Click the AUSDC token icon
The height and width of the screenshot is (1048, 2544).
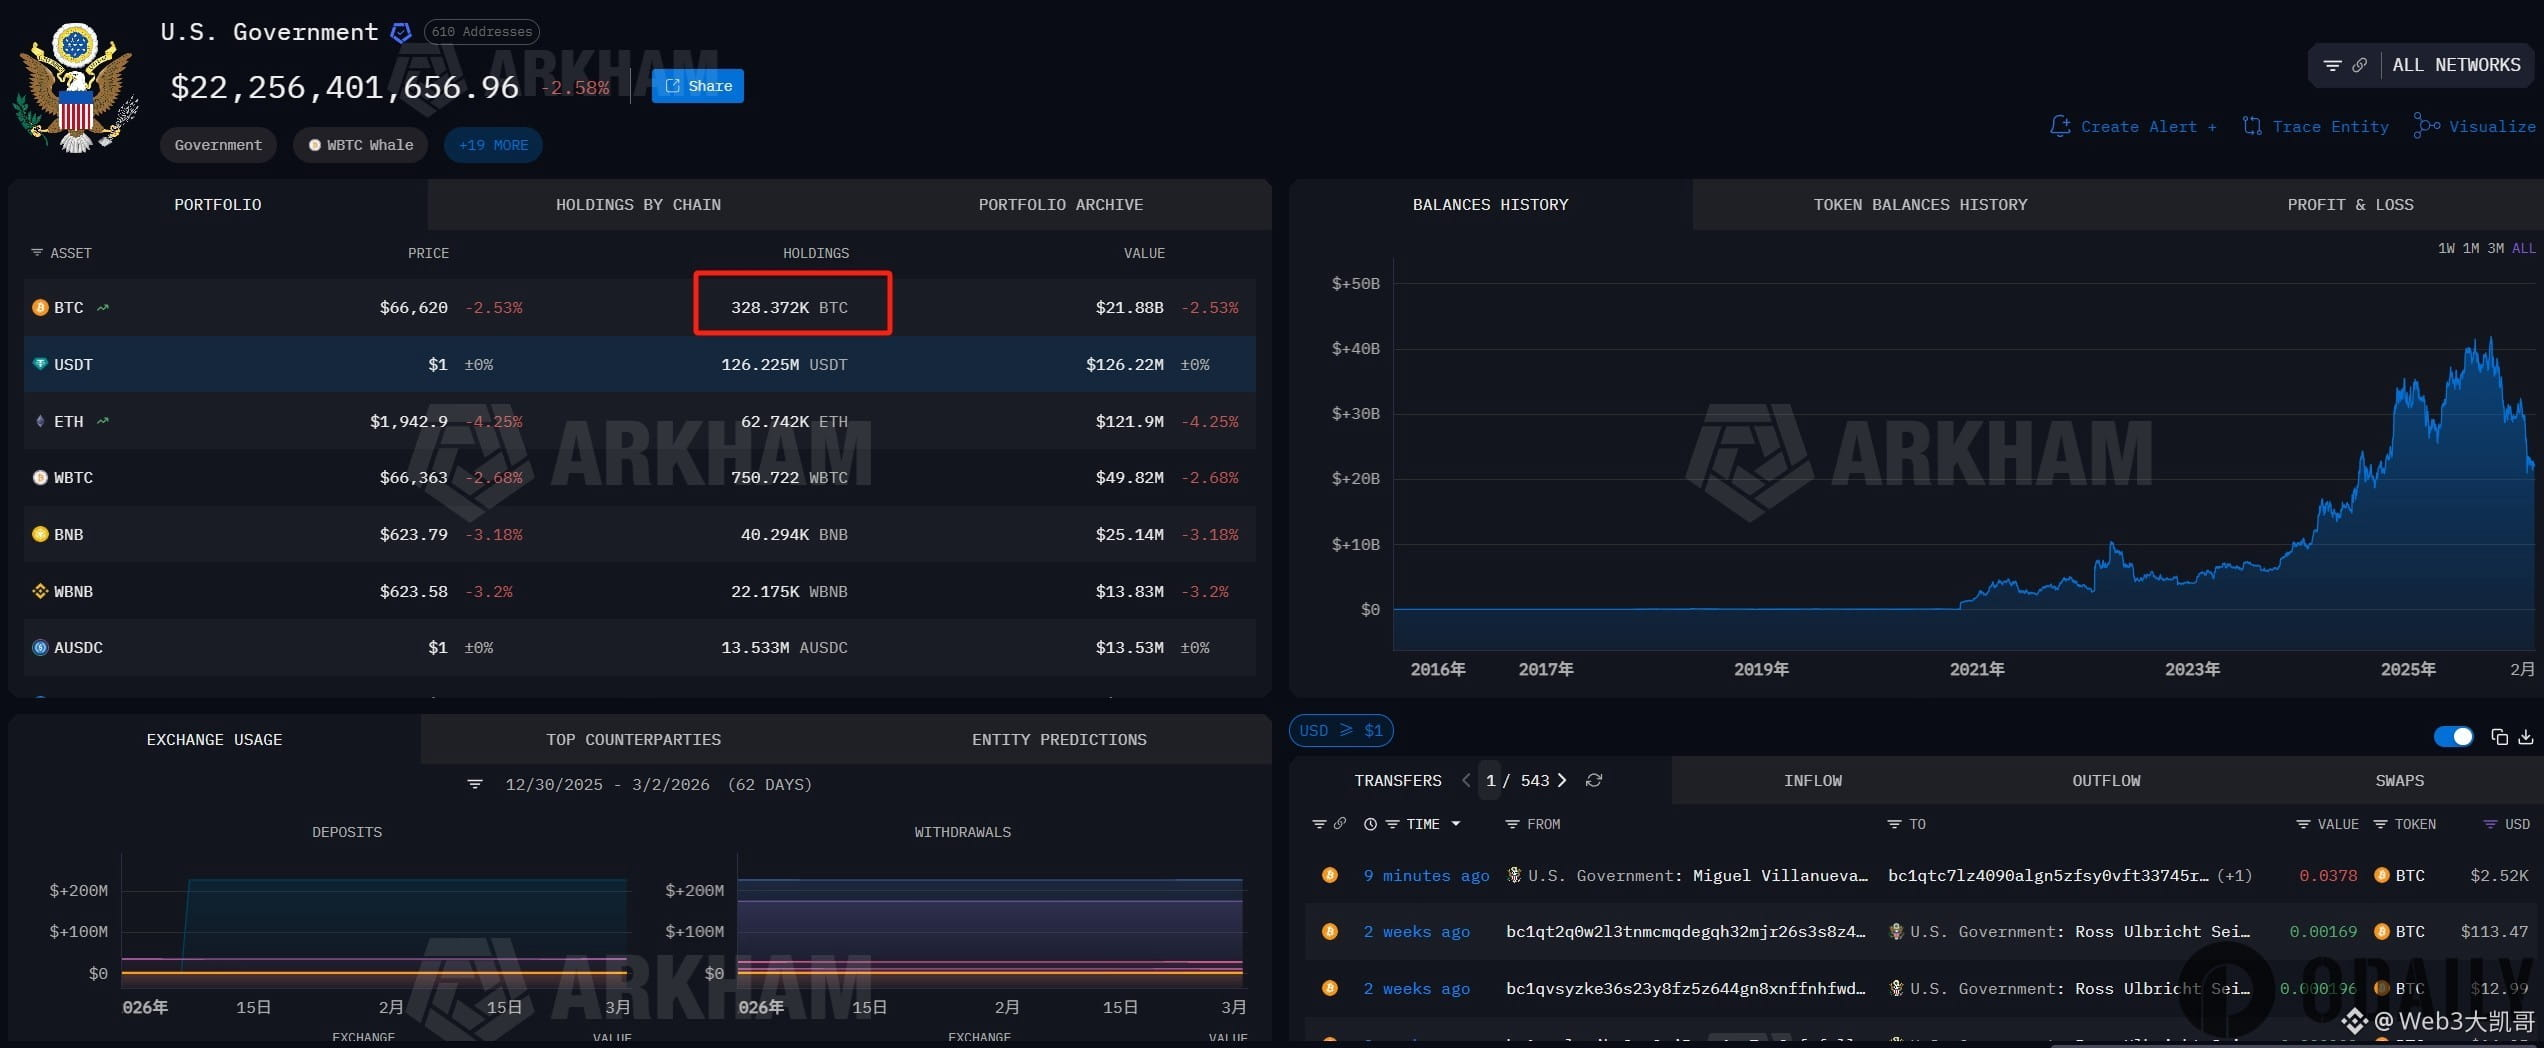40,648
